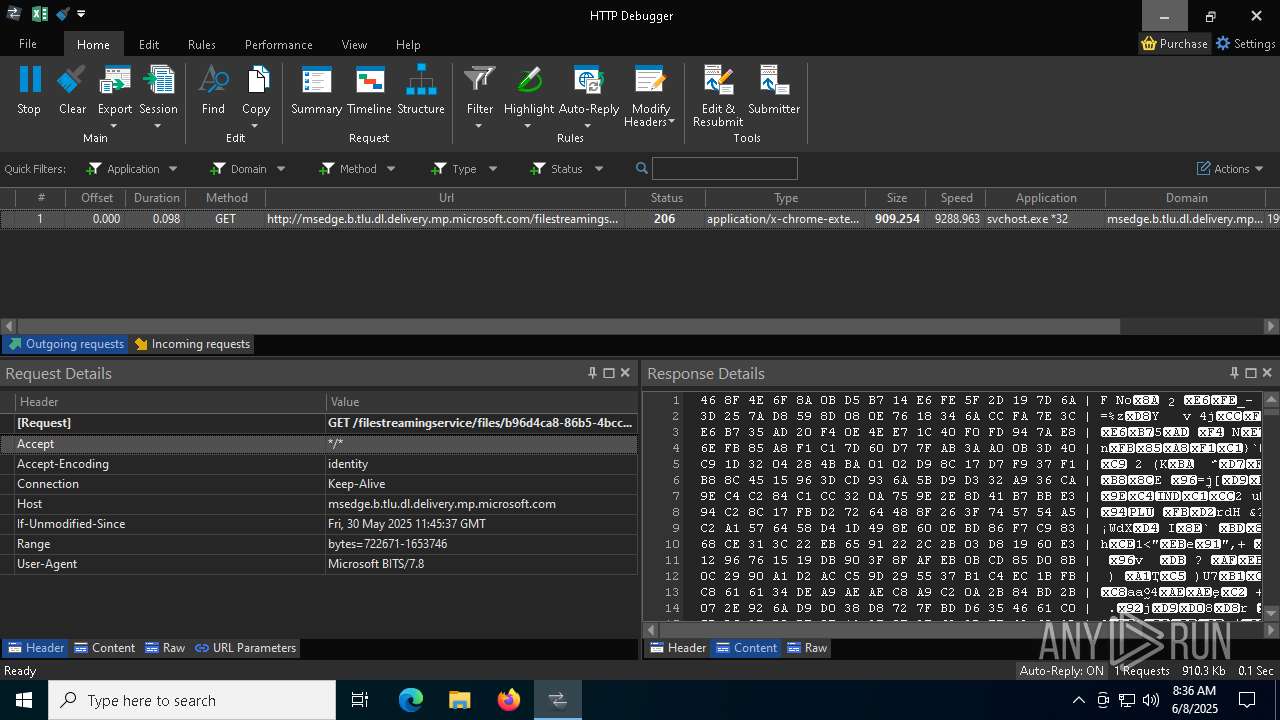Click the Purchase button
This screenshot has width=1280, height=720.
[x=1175, y=43]
